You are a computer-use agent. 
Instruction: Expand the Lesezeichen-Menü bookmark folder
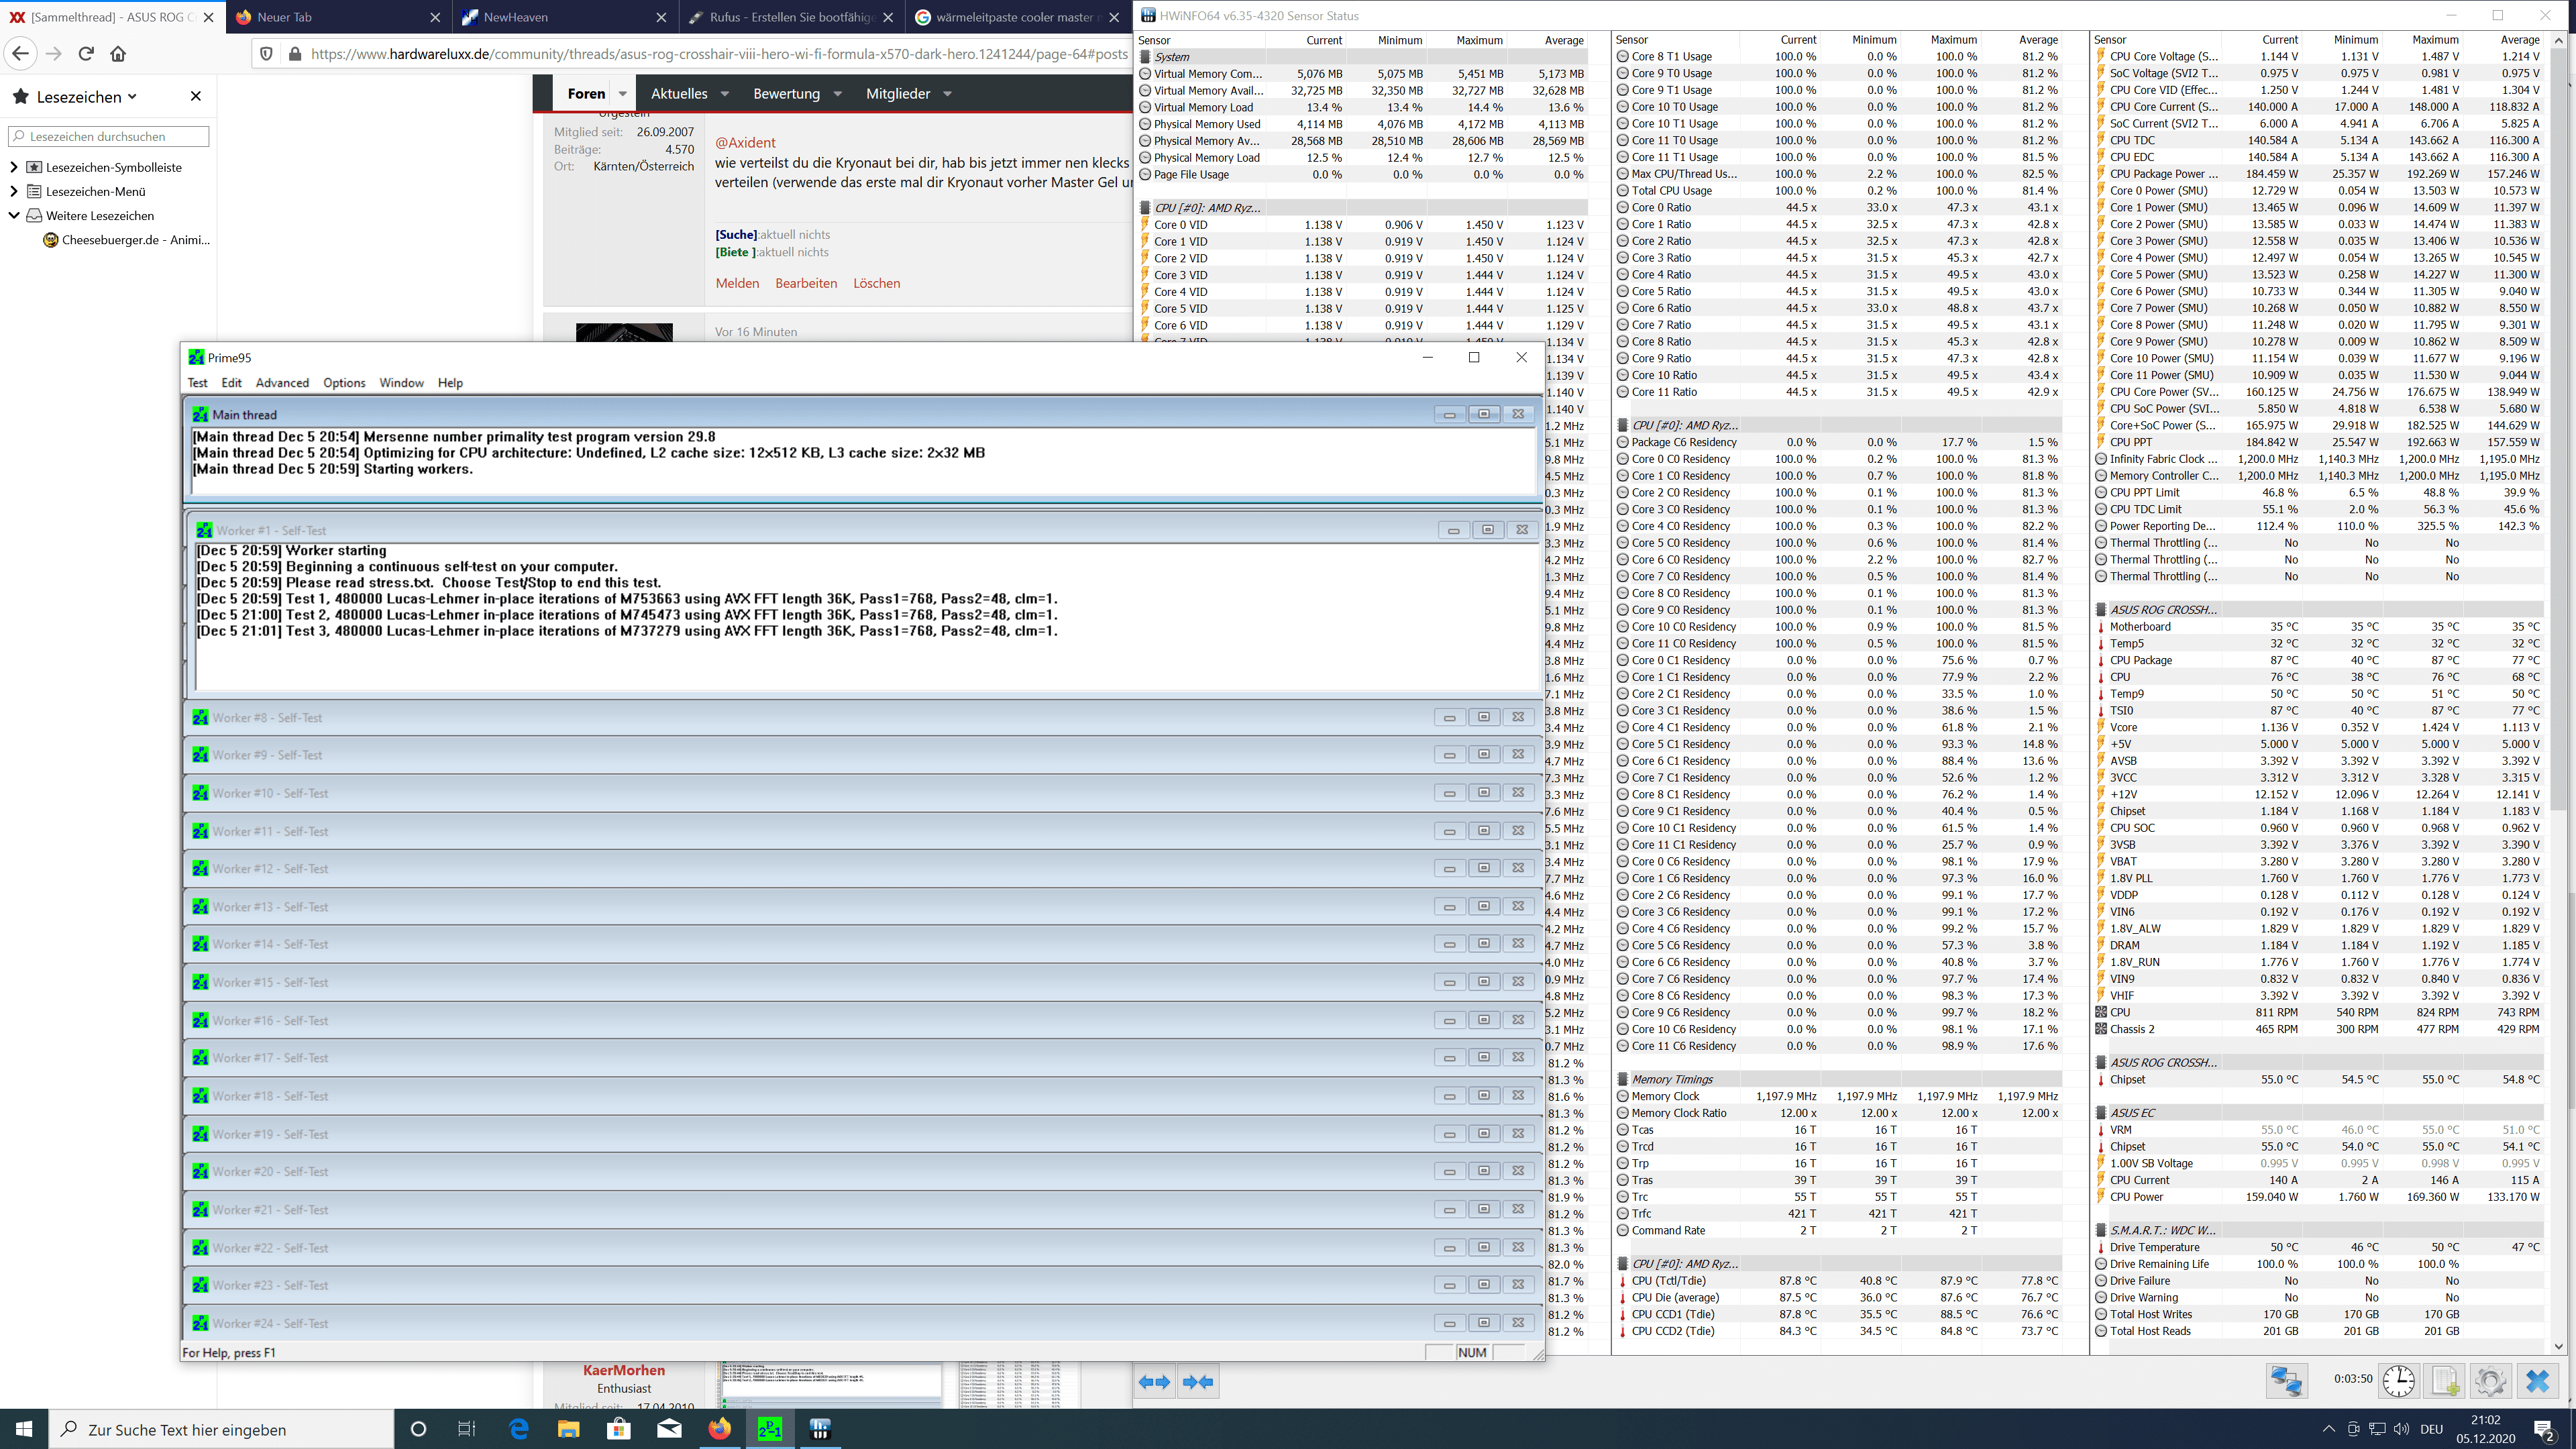(13, 191)
